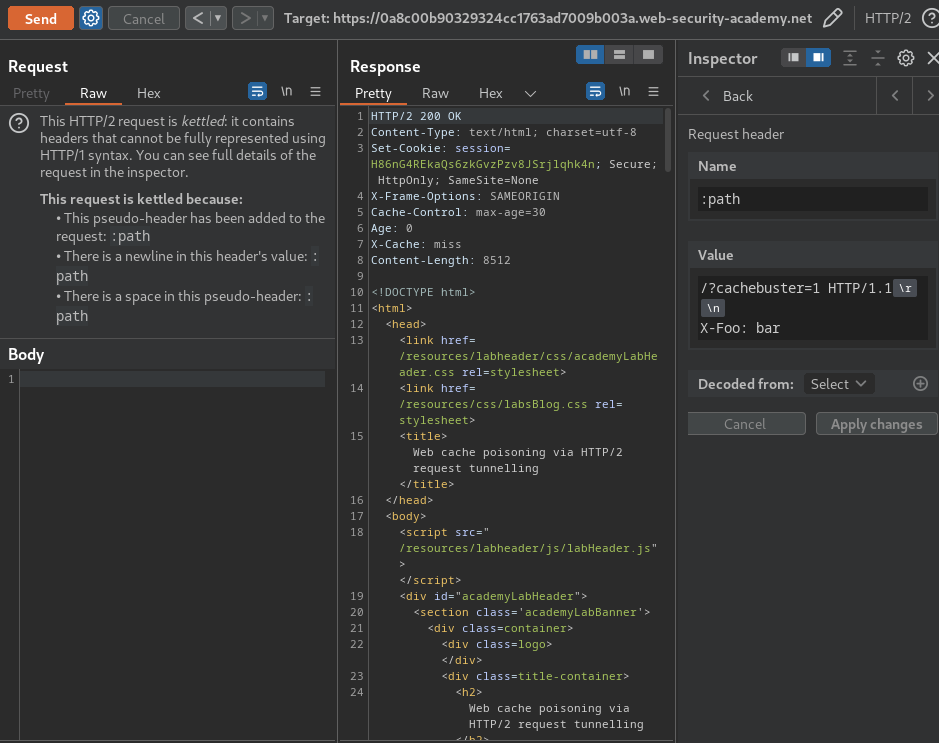The image size is (939, 743).
Task: Click the header Value text area
Action: 813,308
